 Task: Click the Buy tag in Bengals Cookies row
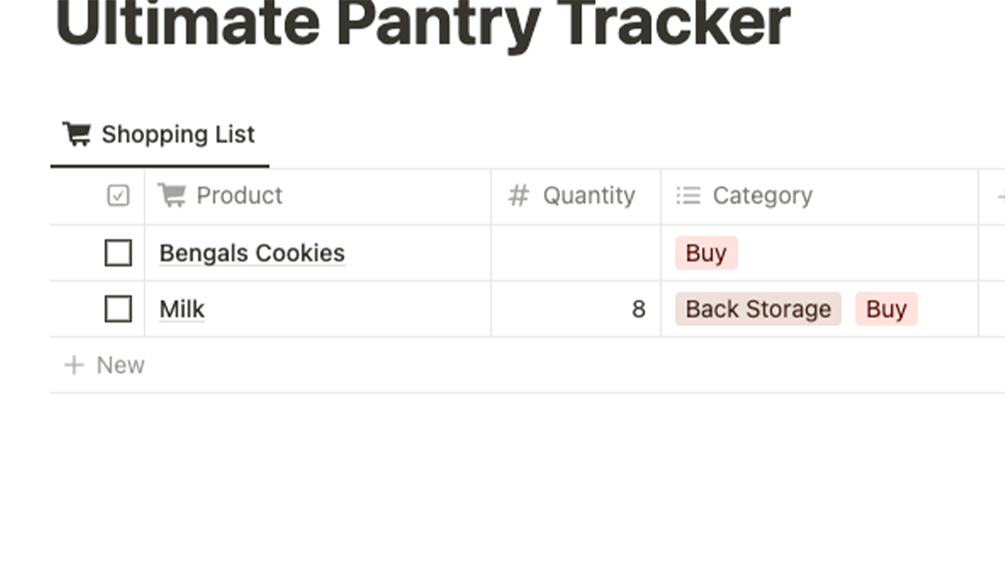[x=706, y=253]
